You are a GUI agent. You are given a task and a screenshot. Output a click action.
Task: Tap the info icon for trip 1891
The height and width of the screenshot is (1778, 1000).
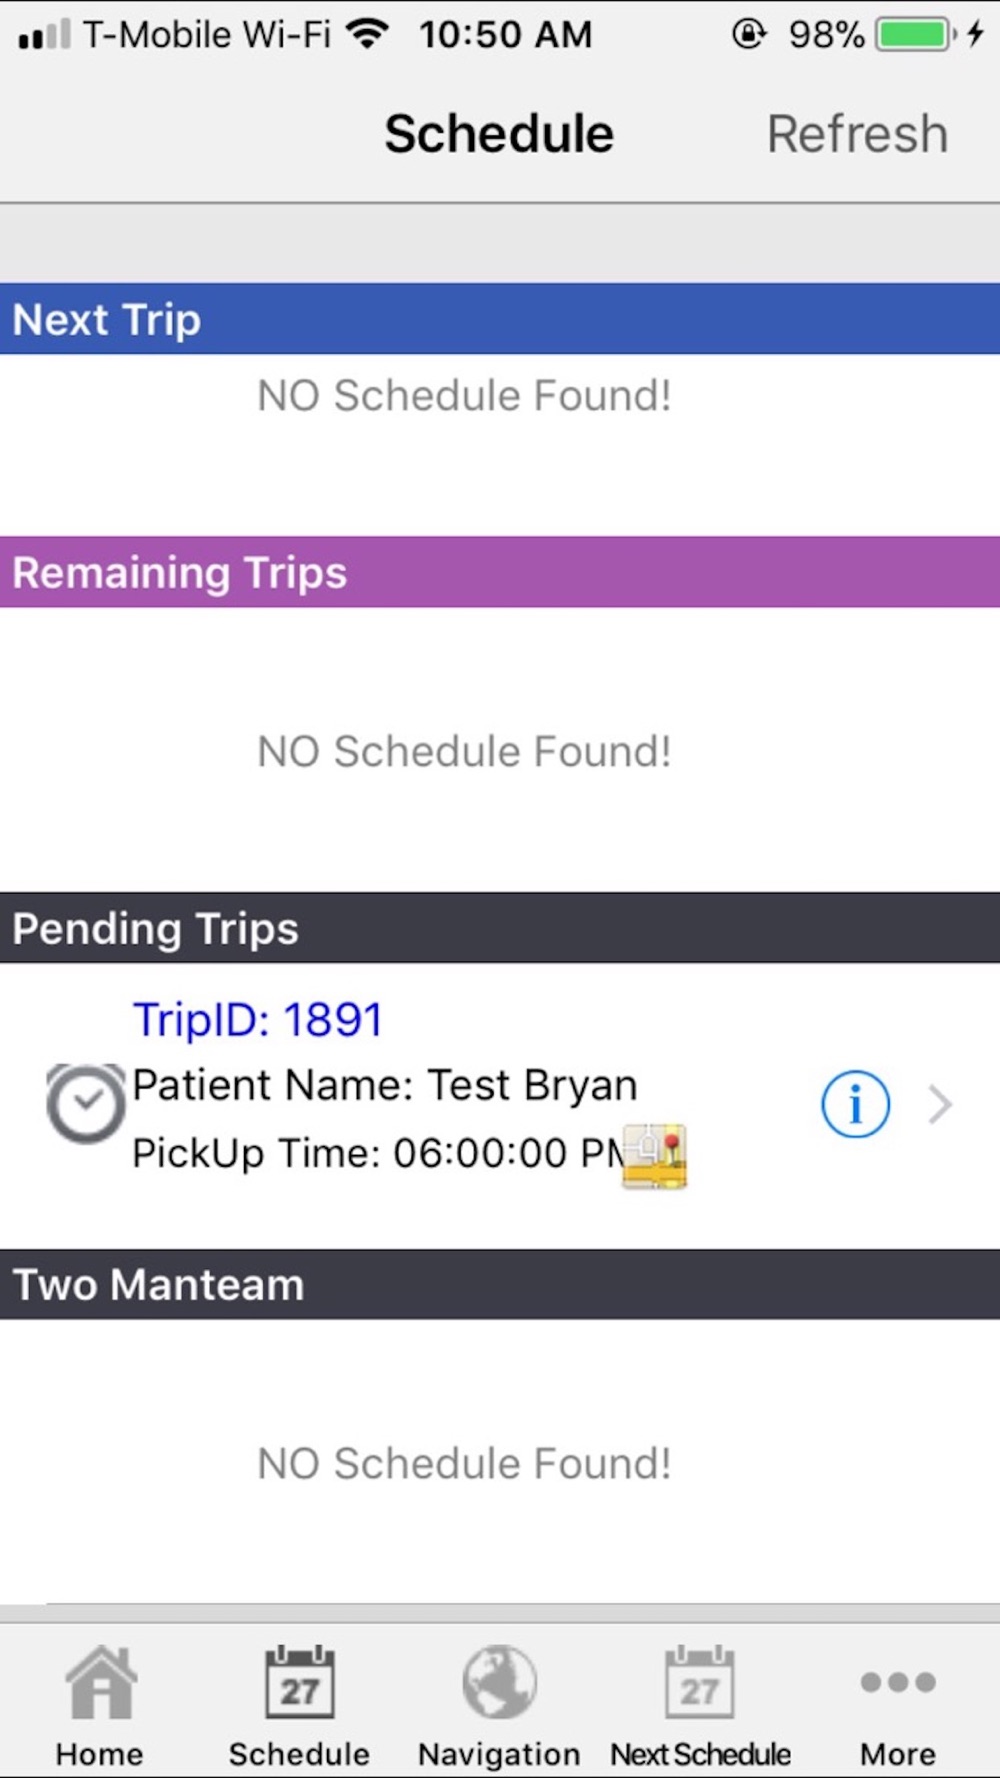coord(855,1105)
